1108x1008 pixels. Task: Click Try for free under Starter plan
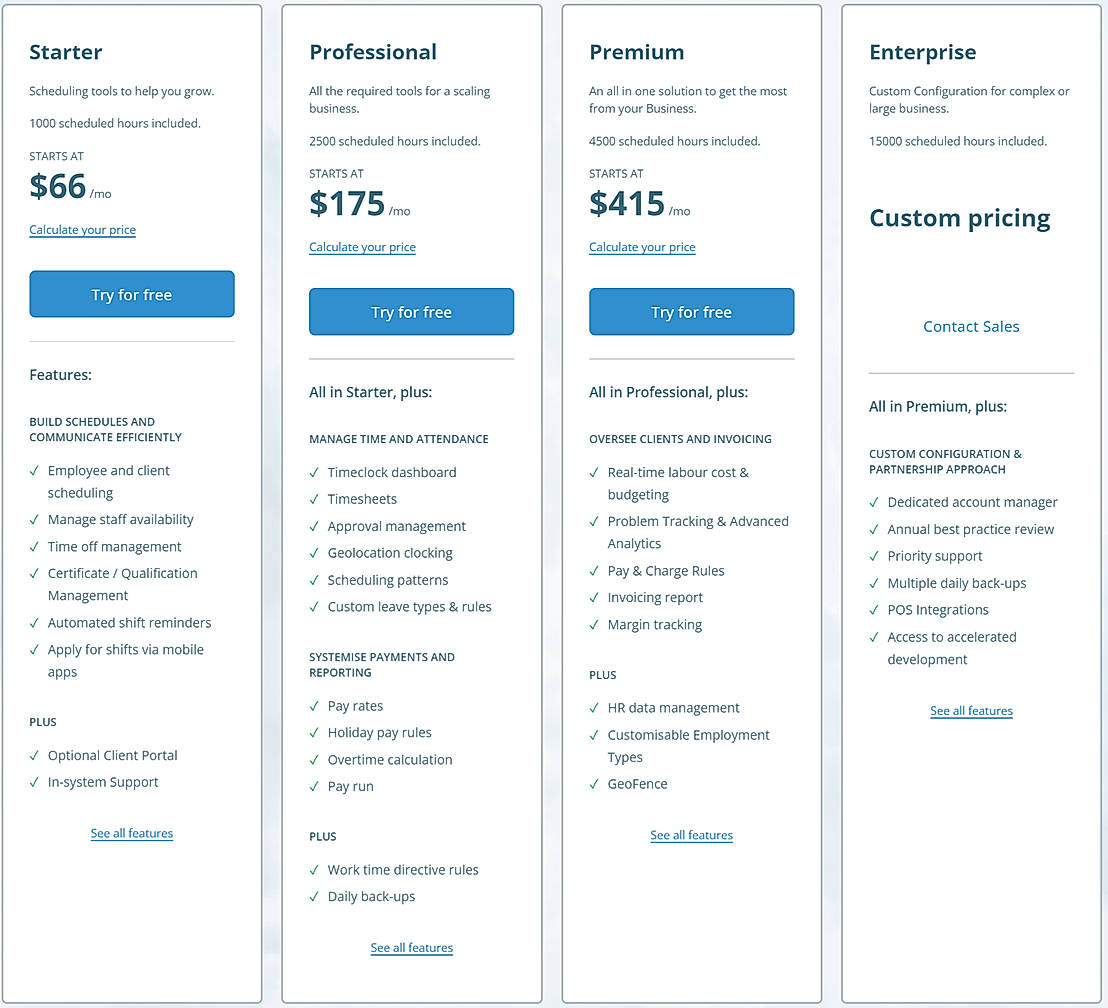click(131, 294)
